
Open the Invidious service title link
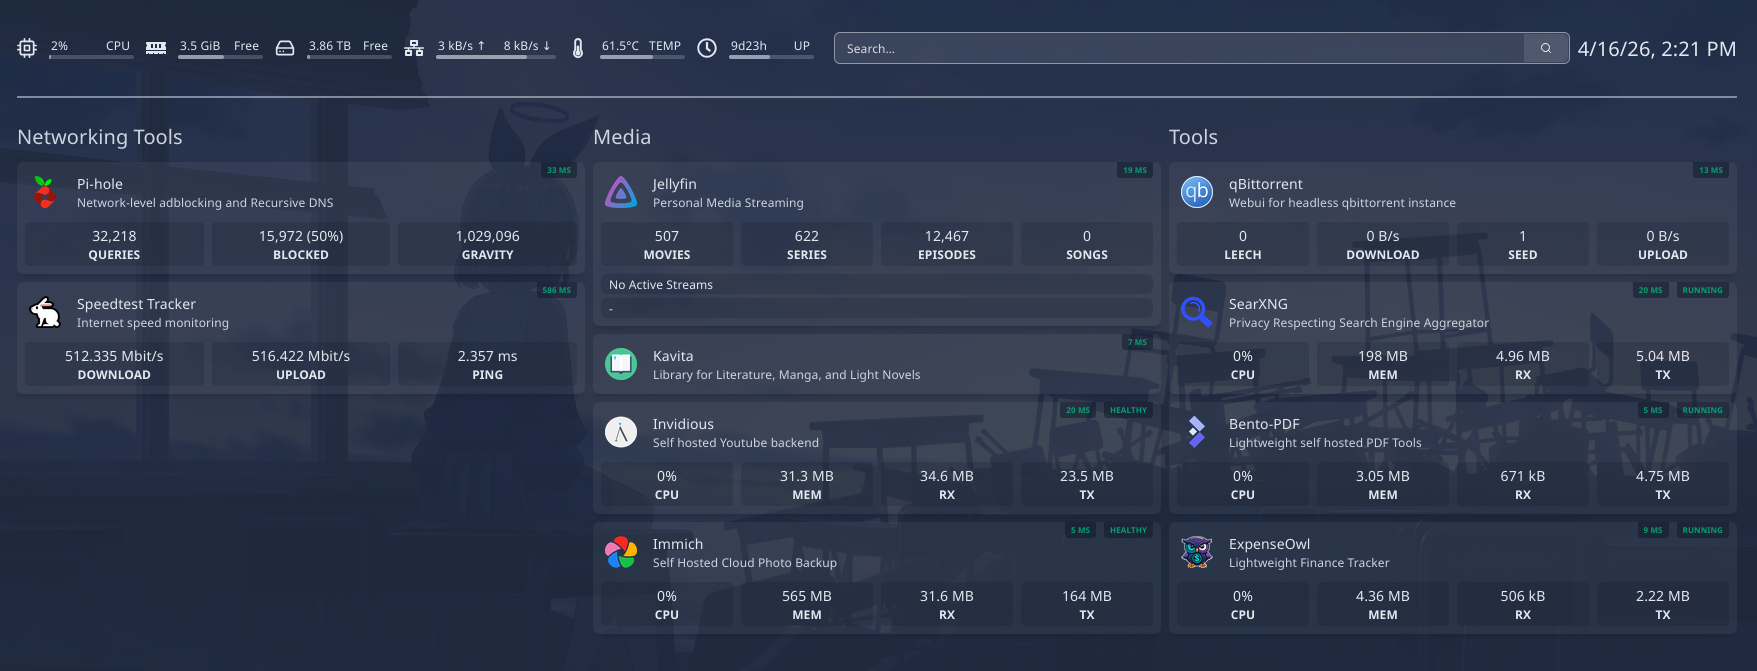[683, 424]
